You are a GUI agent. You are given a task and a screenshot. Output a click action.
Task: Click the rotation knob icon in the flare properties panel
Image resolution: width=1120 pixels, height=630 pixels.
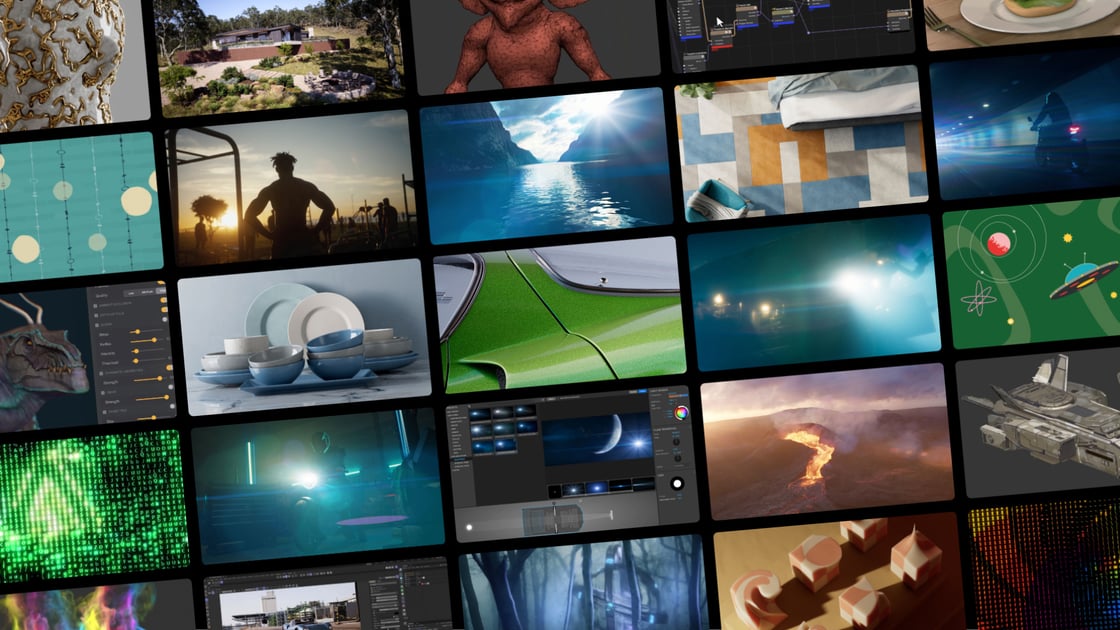[678, 442]
